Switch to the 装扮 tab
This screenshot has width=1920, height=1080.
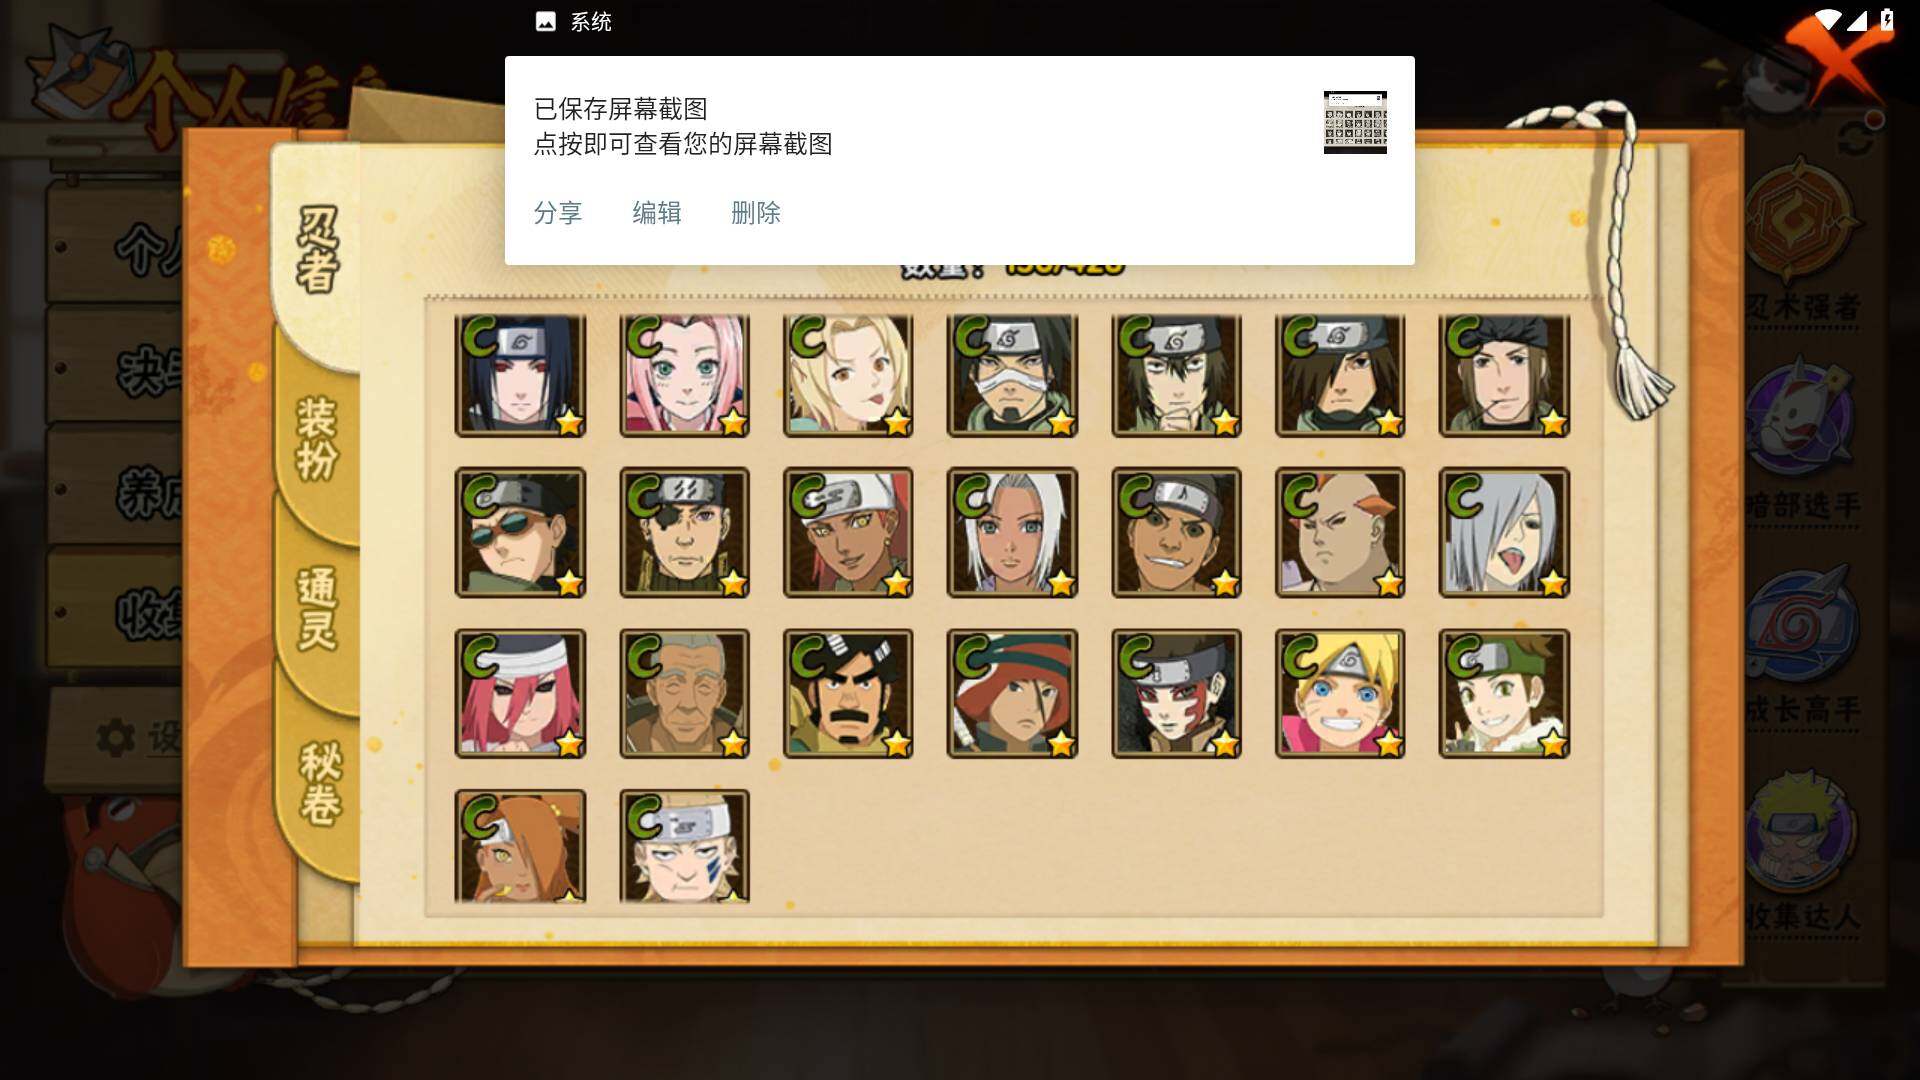(318, 438)
